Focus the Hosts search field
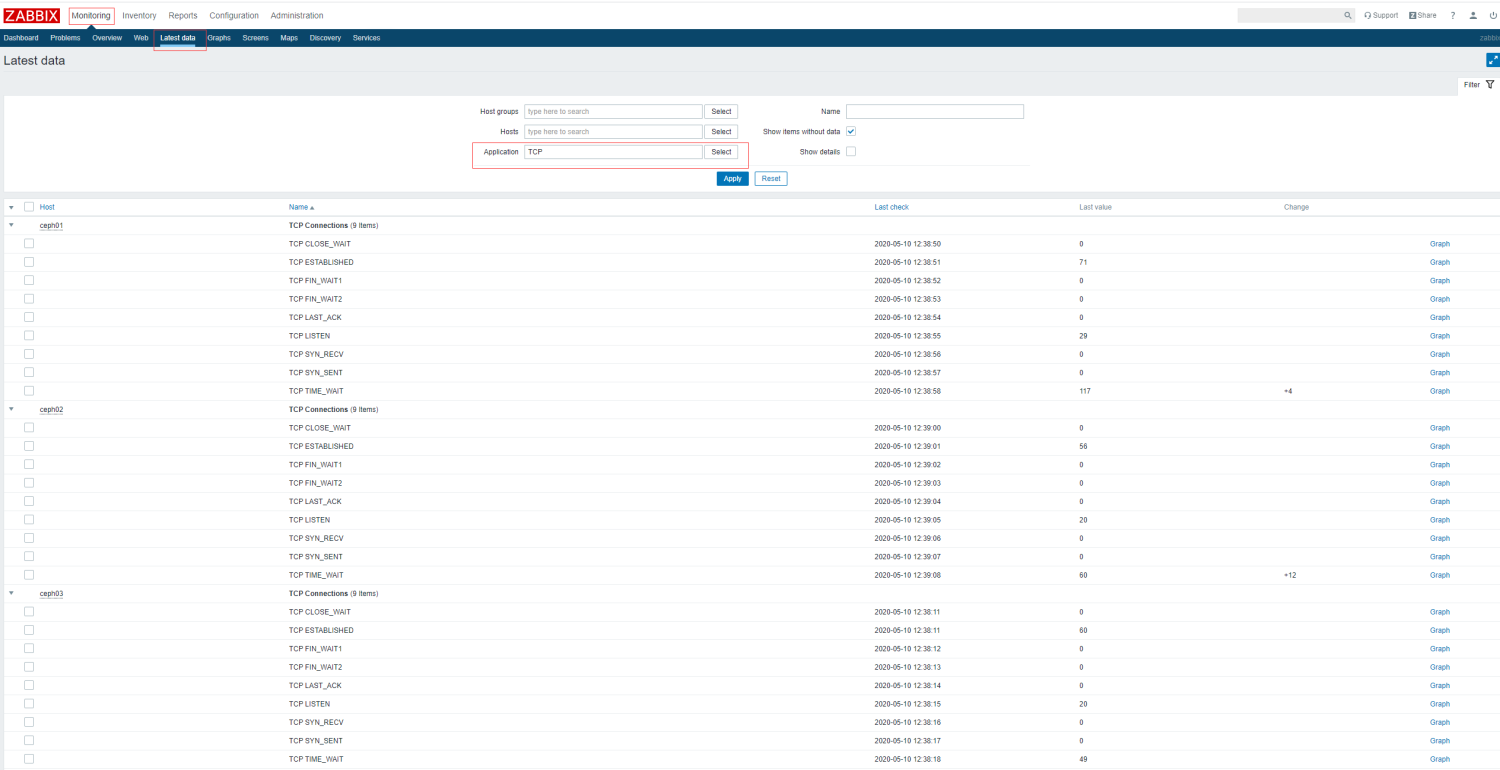The width and height of the screenshot is (1500, 770). point(613,132)
